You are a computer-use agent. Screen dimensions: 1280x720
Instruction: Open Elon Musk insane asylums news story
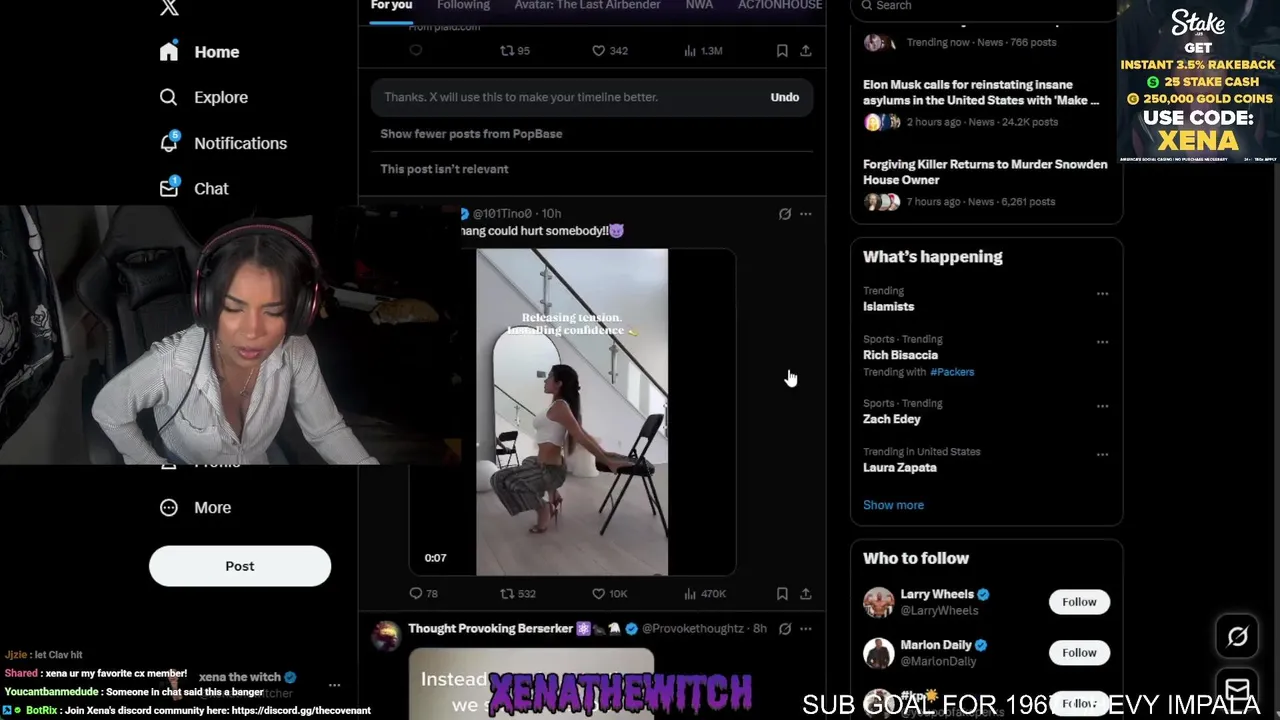tap(981, 93)
